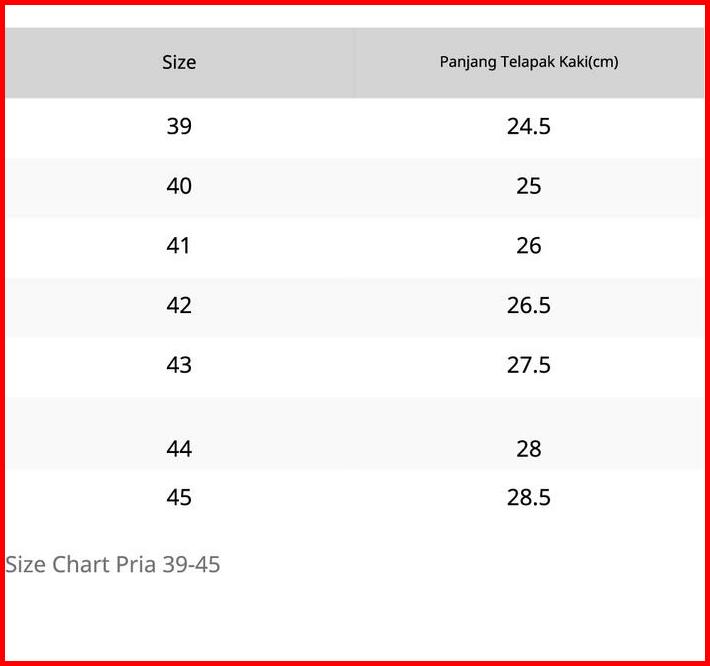This screenshot has height=666, width=710.
Task: Click the foot length beside size 44
Action: pyautogui.click(x=528, y=449)
